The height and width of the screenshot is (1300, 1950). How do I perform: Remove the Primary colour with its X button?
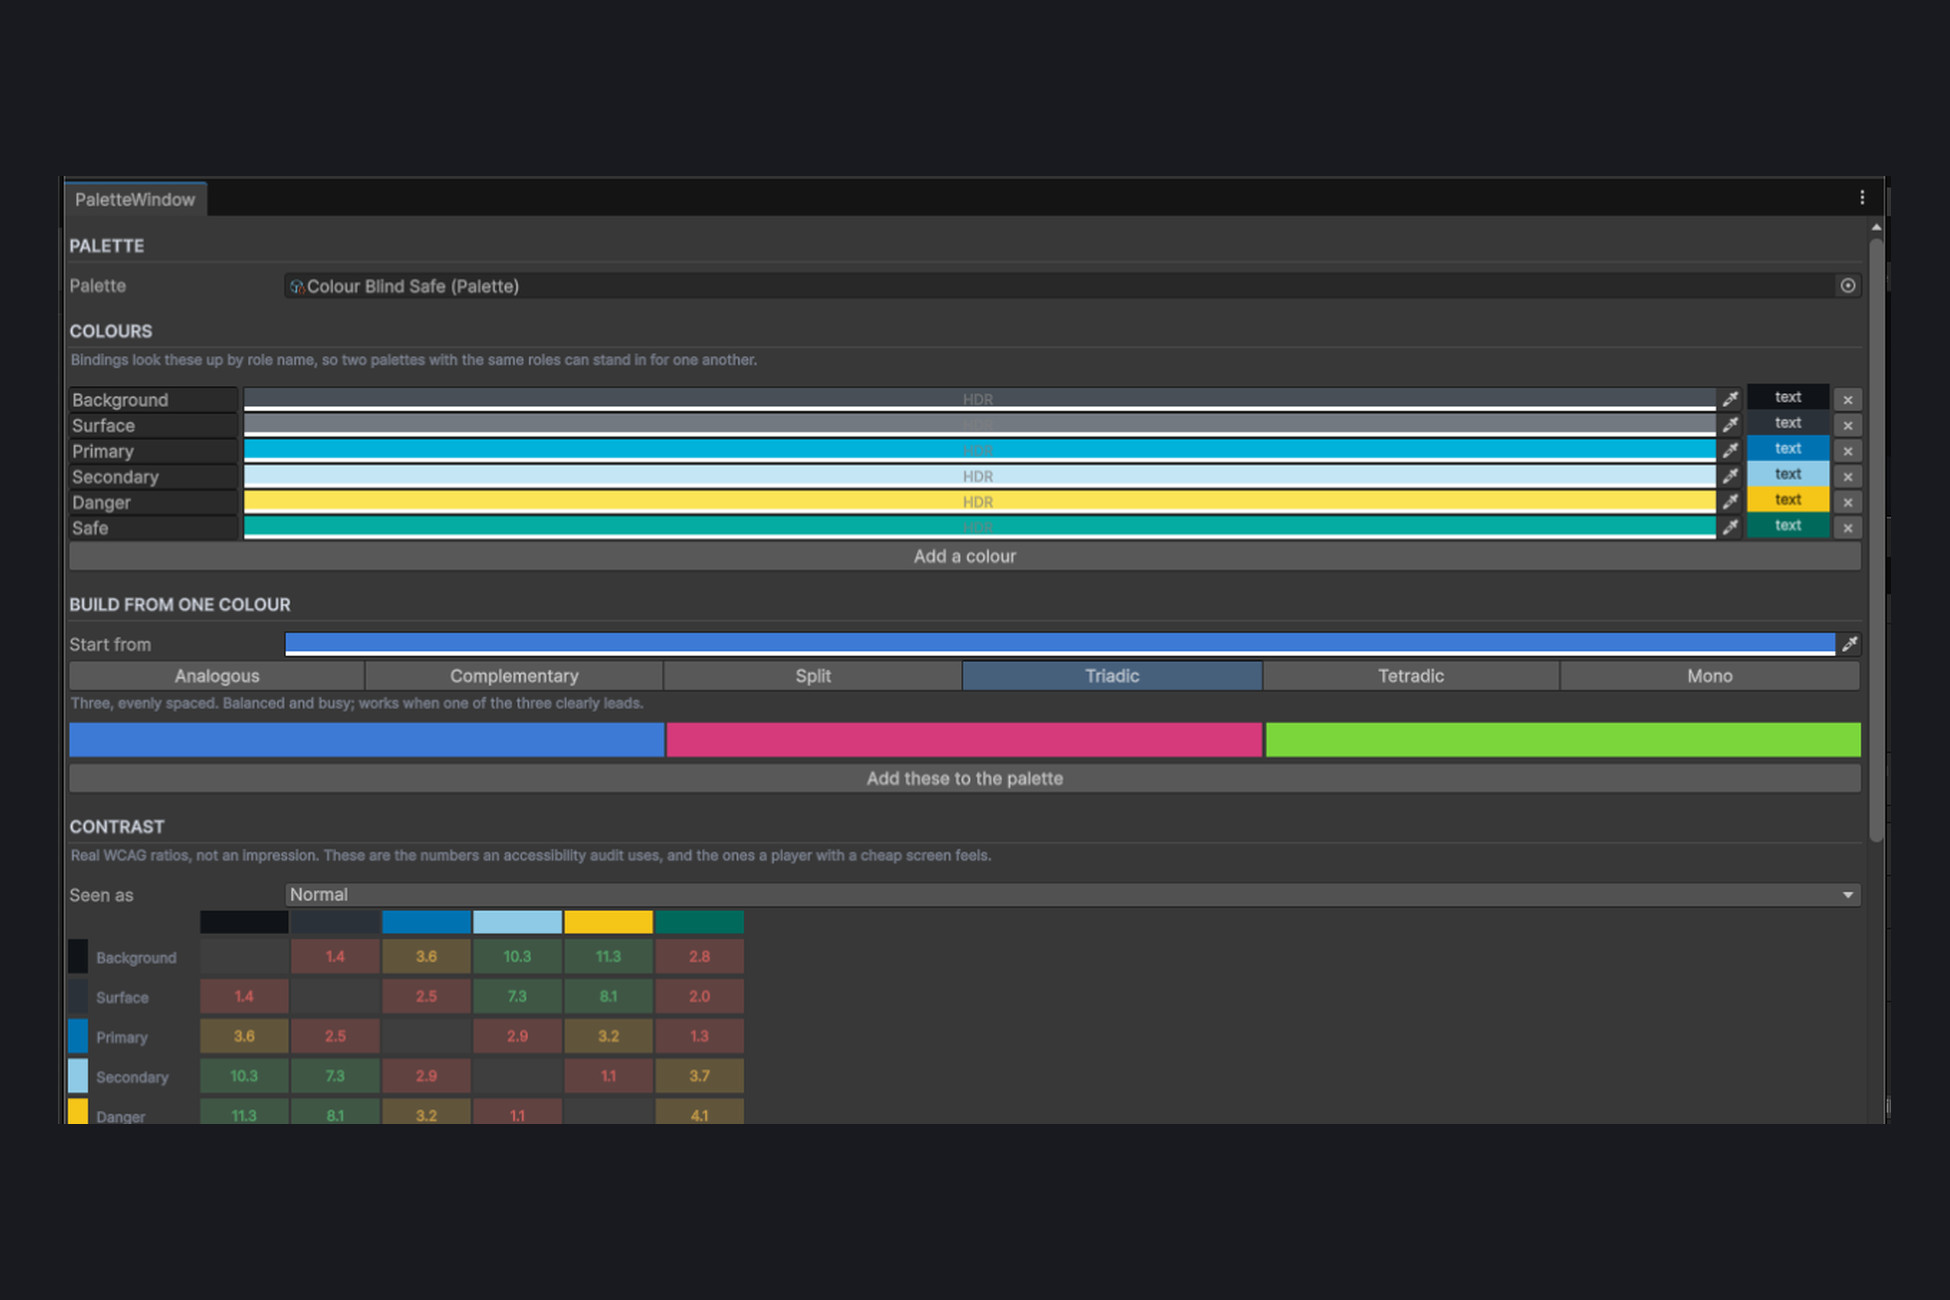click(1848, 450)
